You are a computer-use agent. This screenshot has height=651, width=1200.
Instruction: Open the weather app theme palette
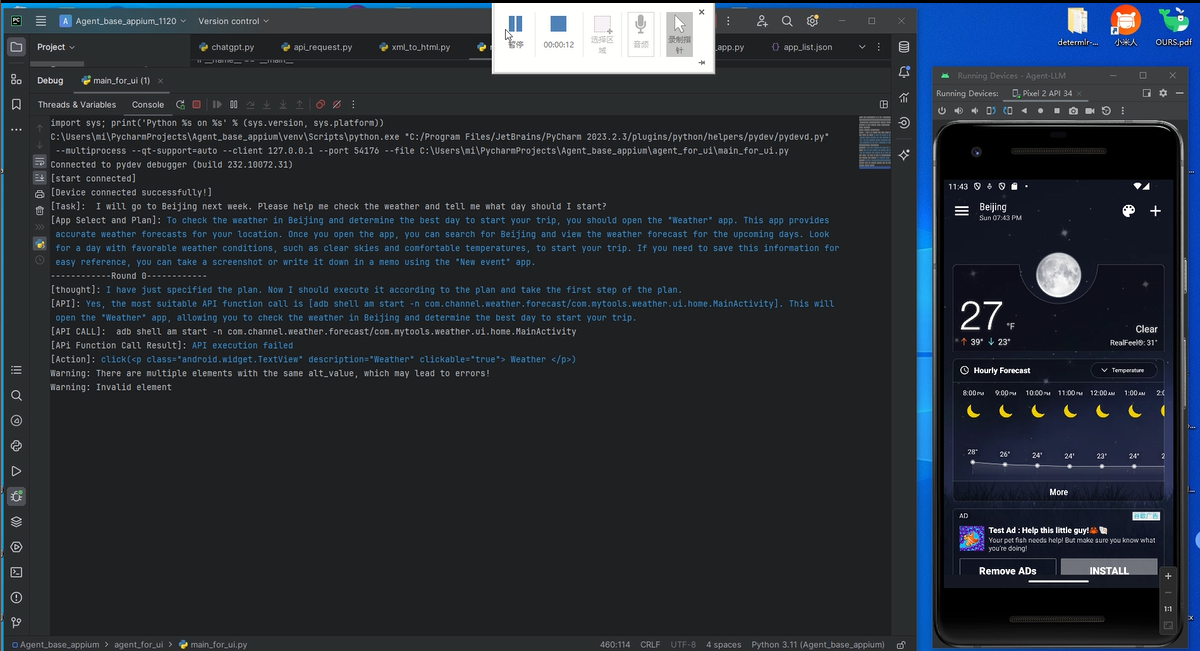[1127, 211]
